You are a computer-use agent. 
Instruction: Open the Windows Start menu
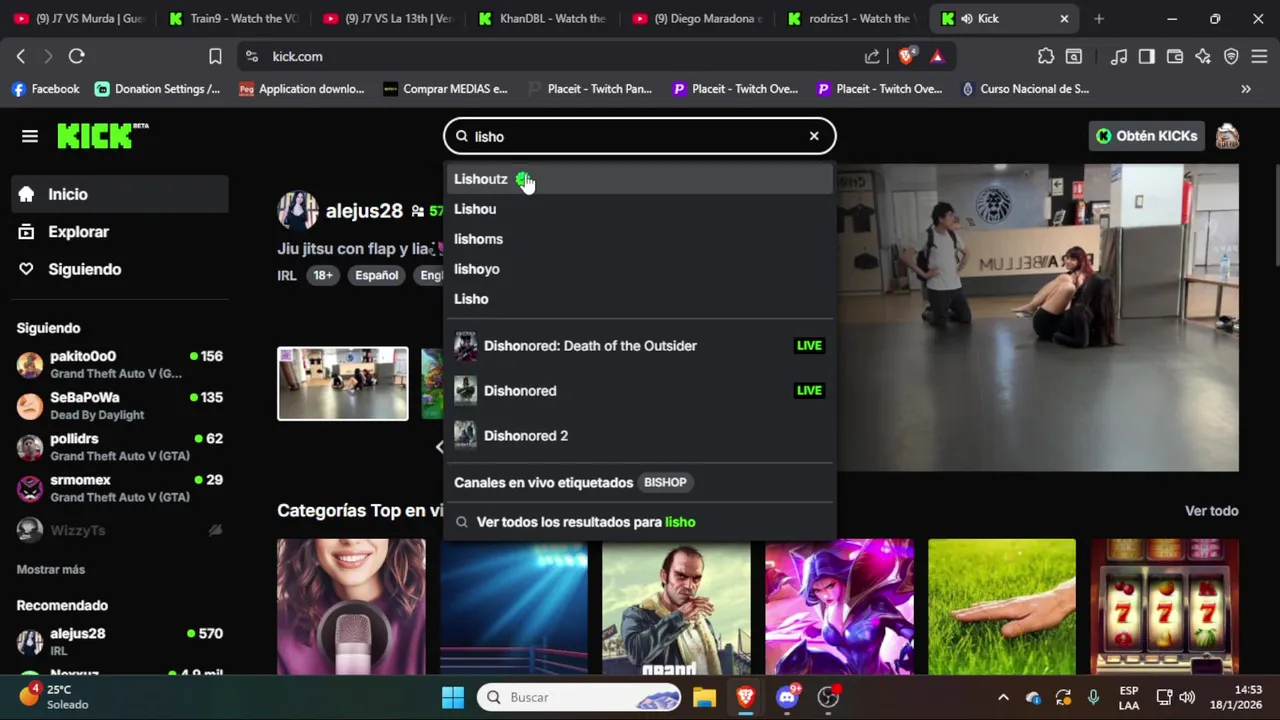tap(453, 697)
